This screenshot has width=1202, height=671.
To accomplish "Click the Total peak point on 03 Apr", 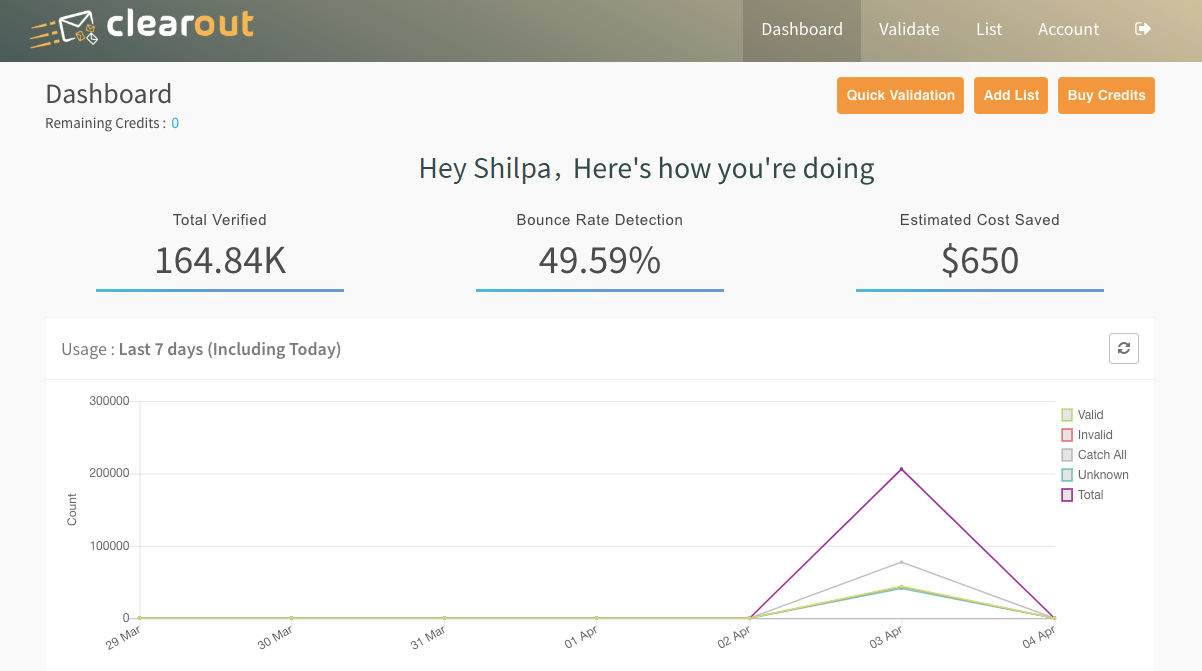I will point(902,469).
